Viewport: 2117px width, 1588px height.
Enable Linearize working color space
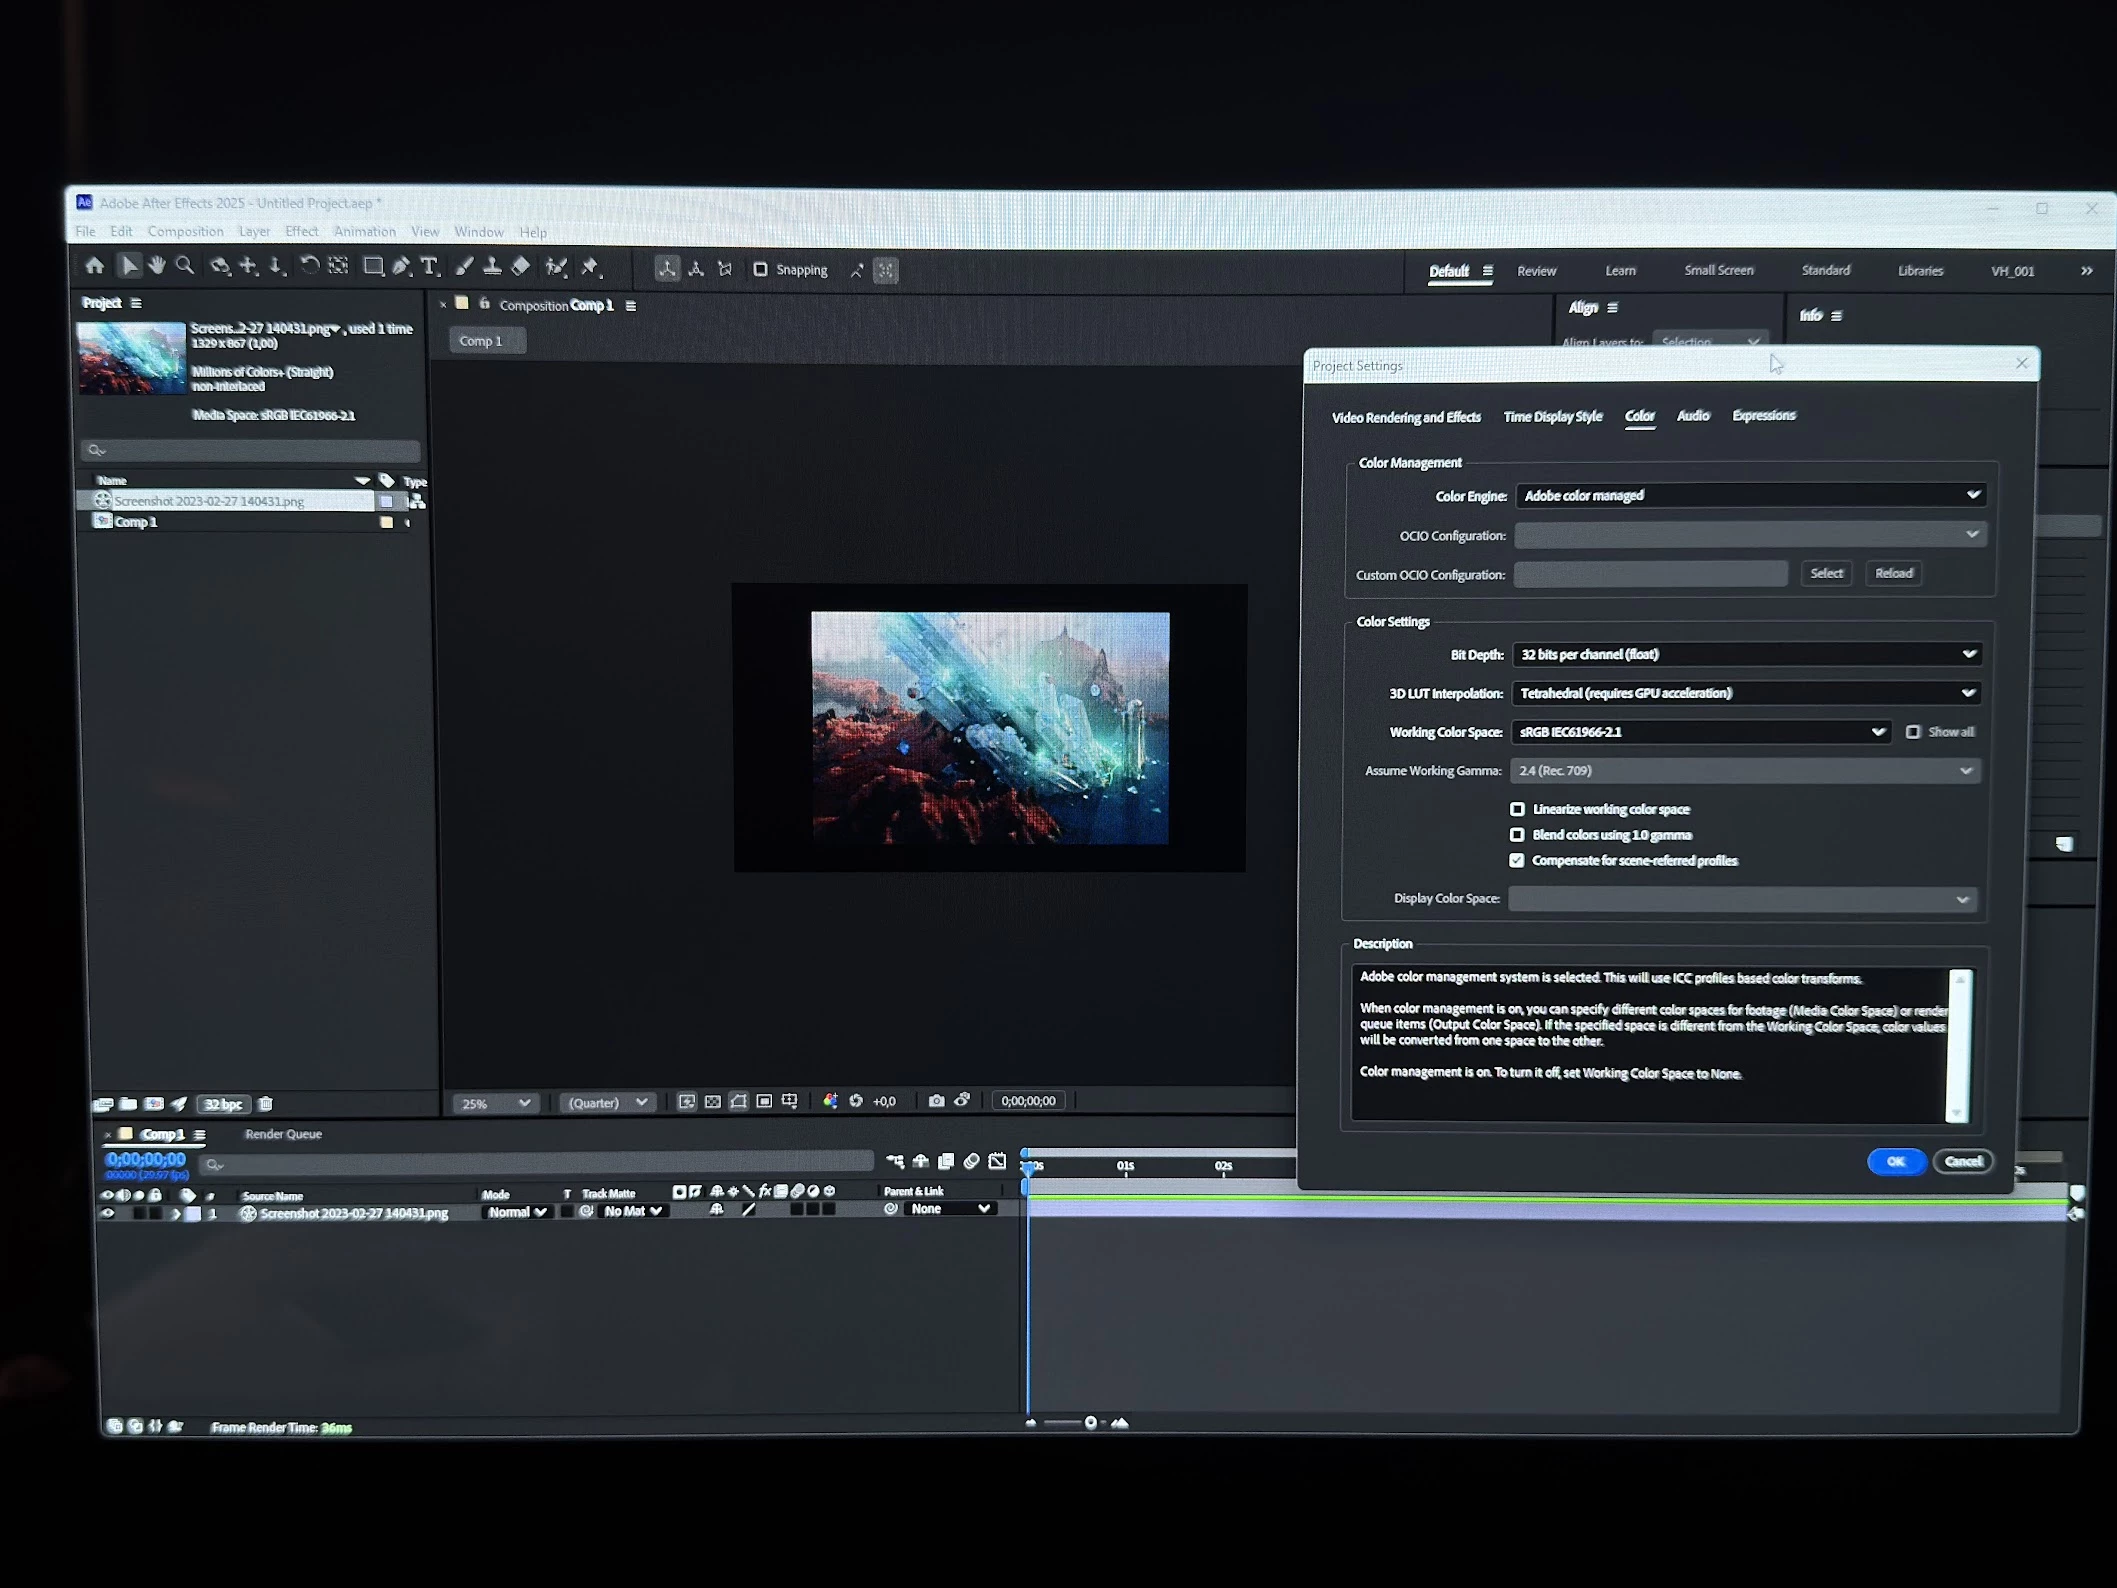(x=1517, y=809)
